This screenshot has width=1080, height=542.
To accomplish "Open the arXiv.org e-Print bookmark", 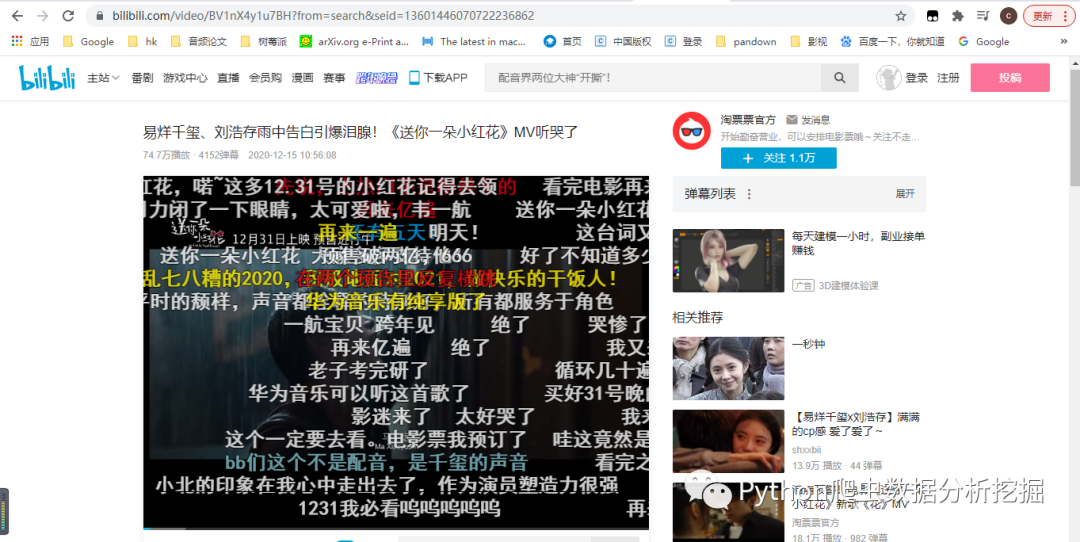I will 354,41.
